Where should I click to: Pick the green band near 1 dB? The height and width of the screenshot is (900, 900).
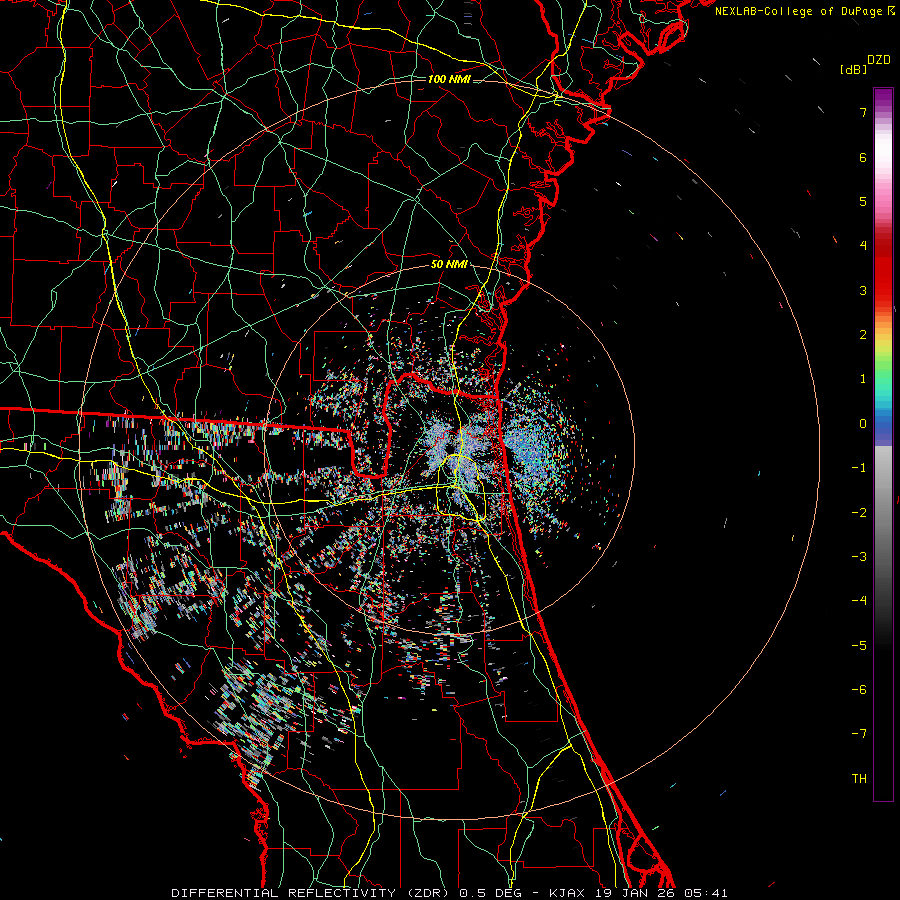point(883,376)
